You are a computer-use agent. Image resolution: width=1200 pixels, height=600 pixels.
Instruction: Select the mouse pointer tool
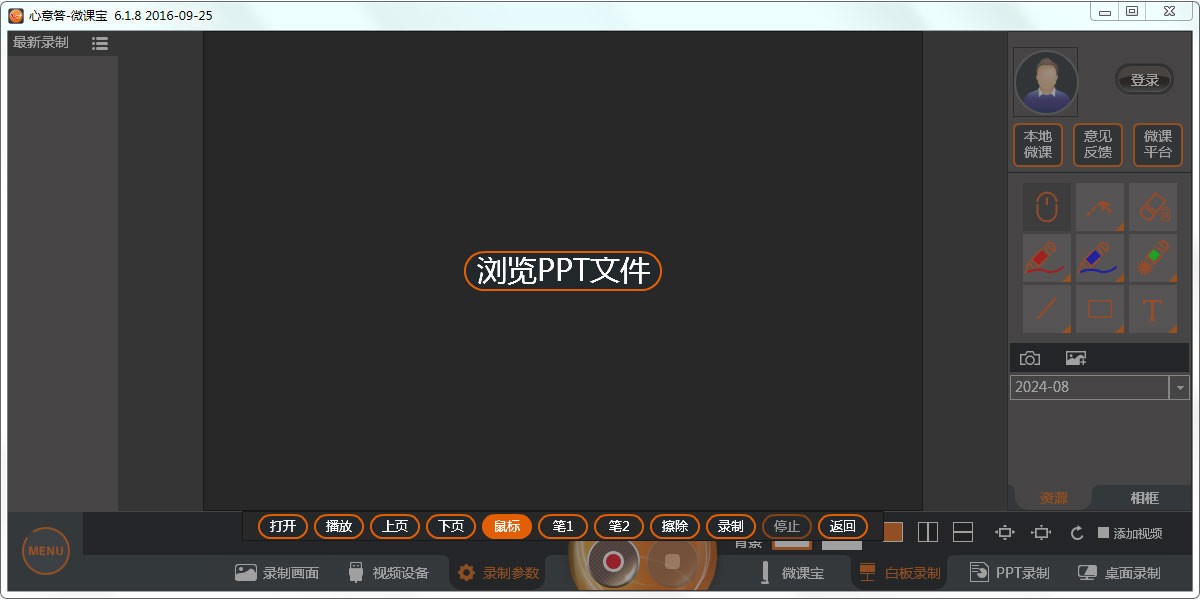click(1046, 207)
